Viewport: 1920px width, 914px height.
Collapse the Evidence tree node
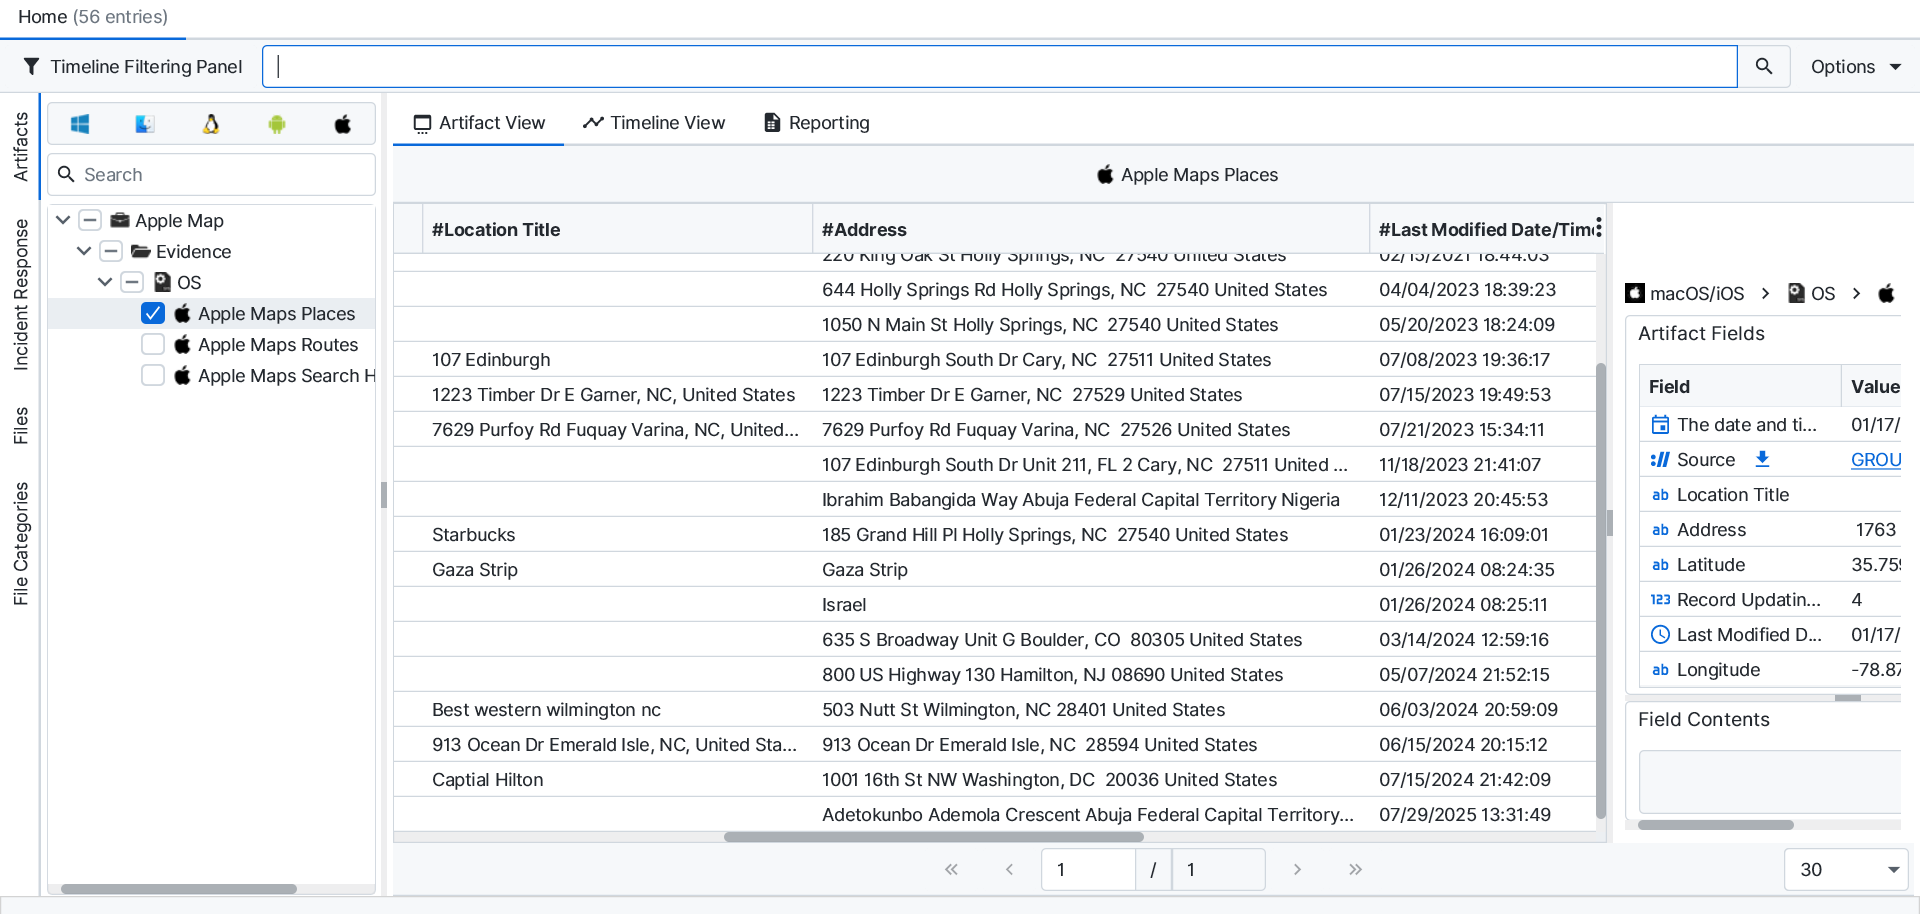click(84, 251)
